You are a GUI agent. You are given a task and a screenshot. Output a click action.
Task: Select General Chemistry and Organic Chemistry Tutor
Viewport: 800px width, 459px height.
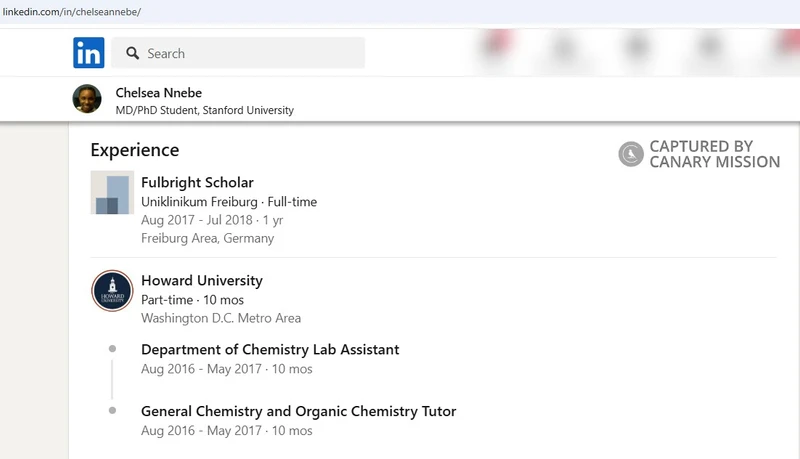coord(298,411)
